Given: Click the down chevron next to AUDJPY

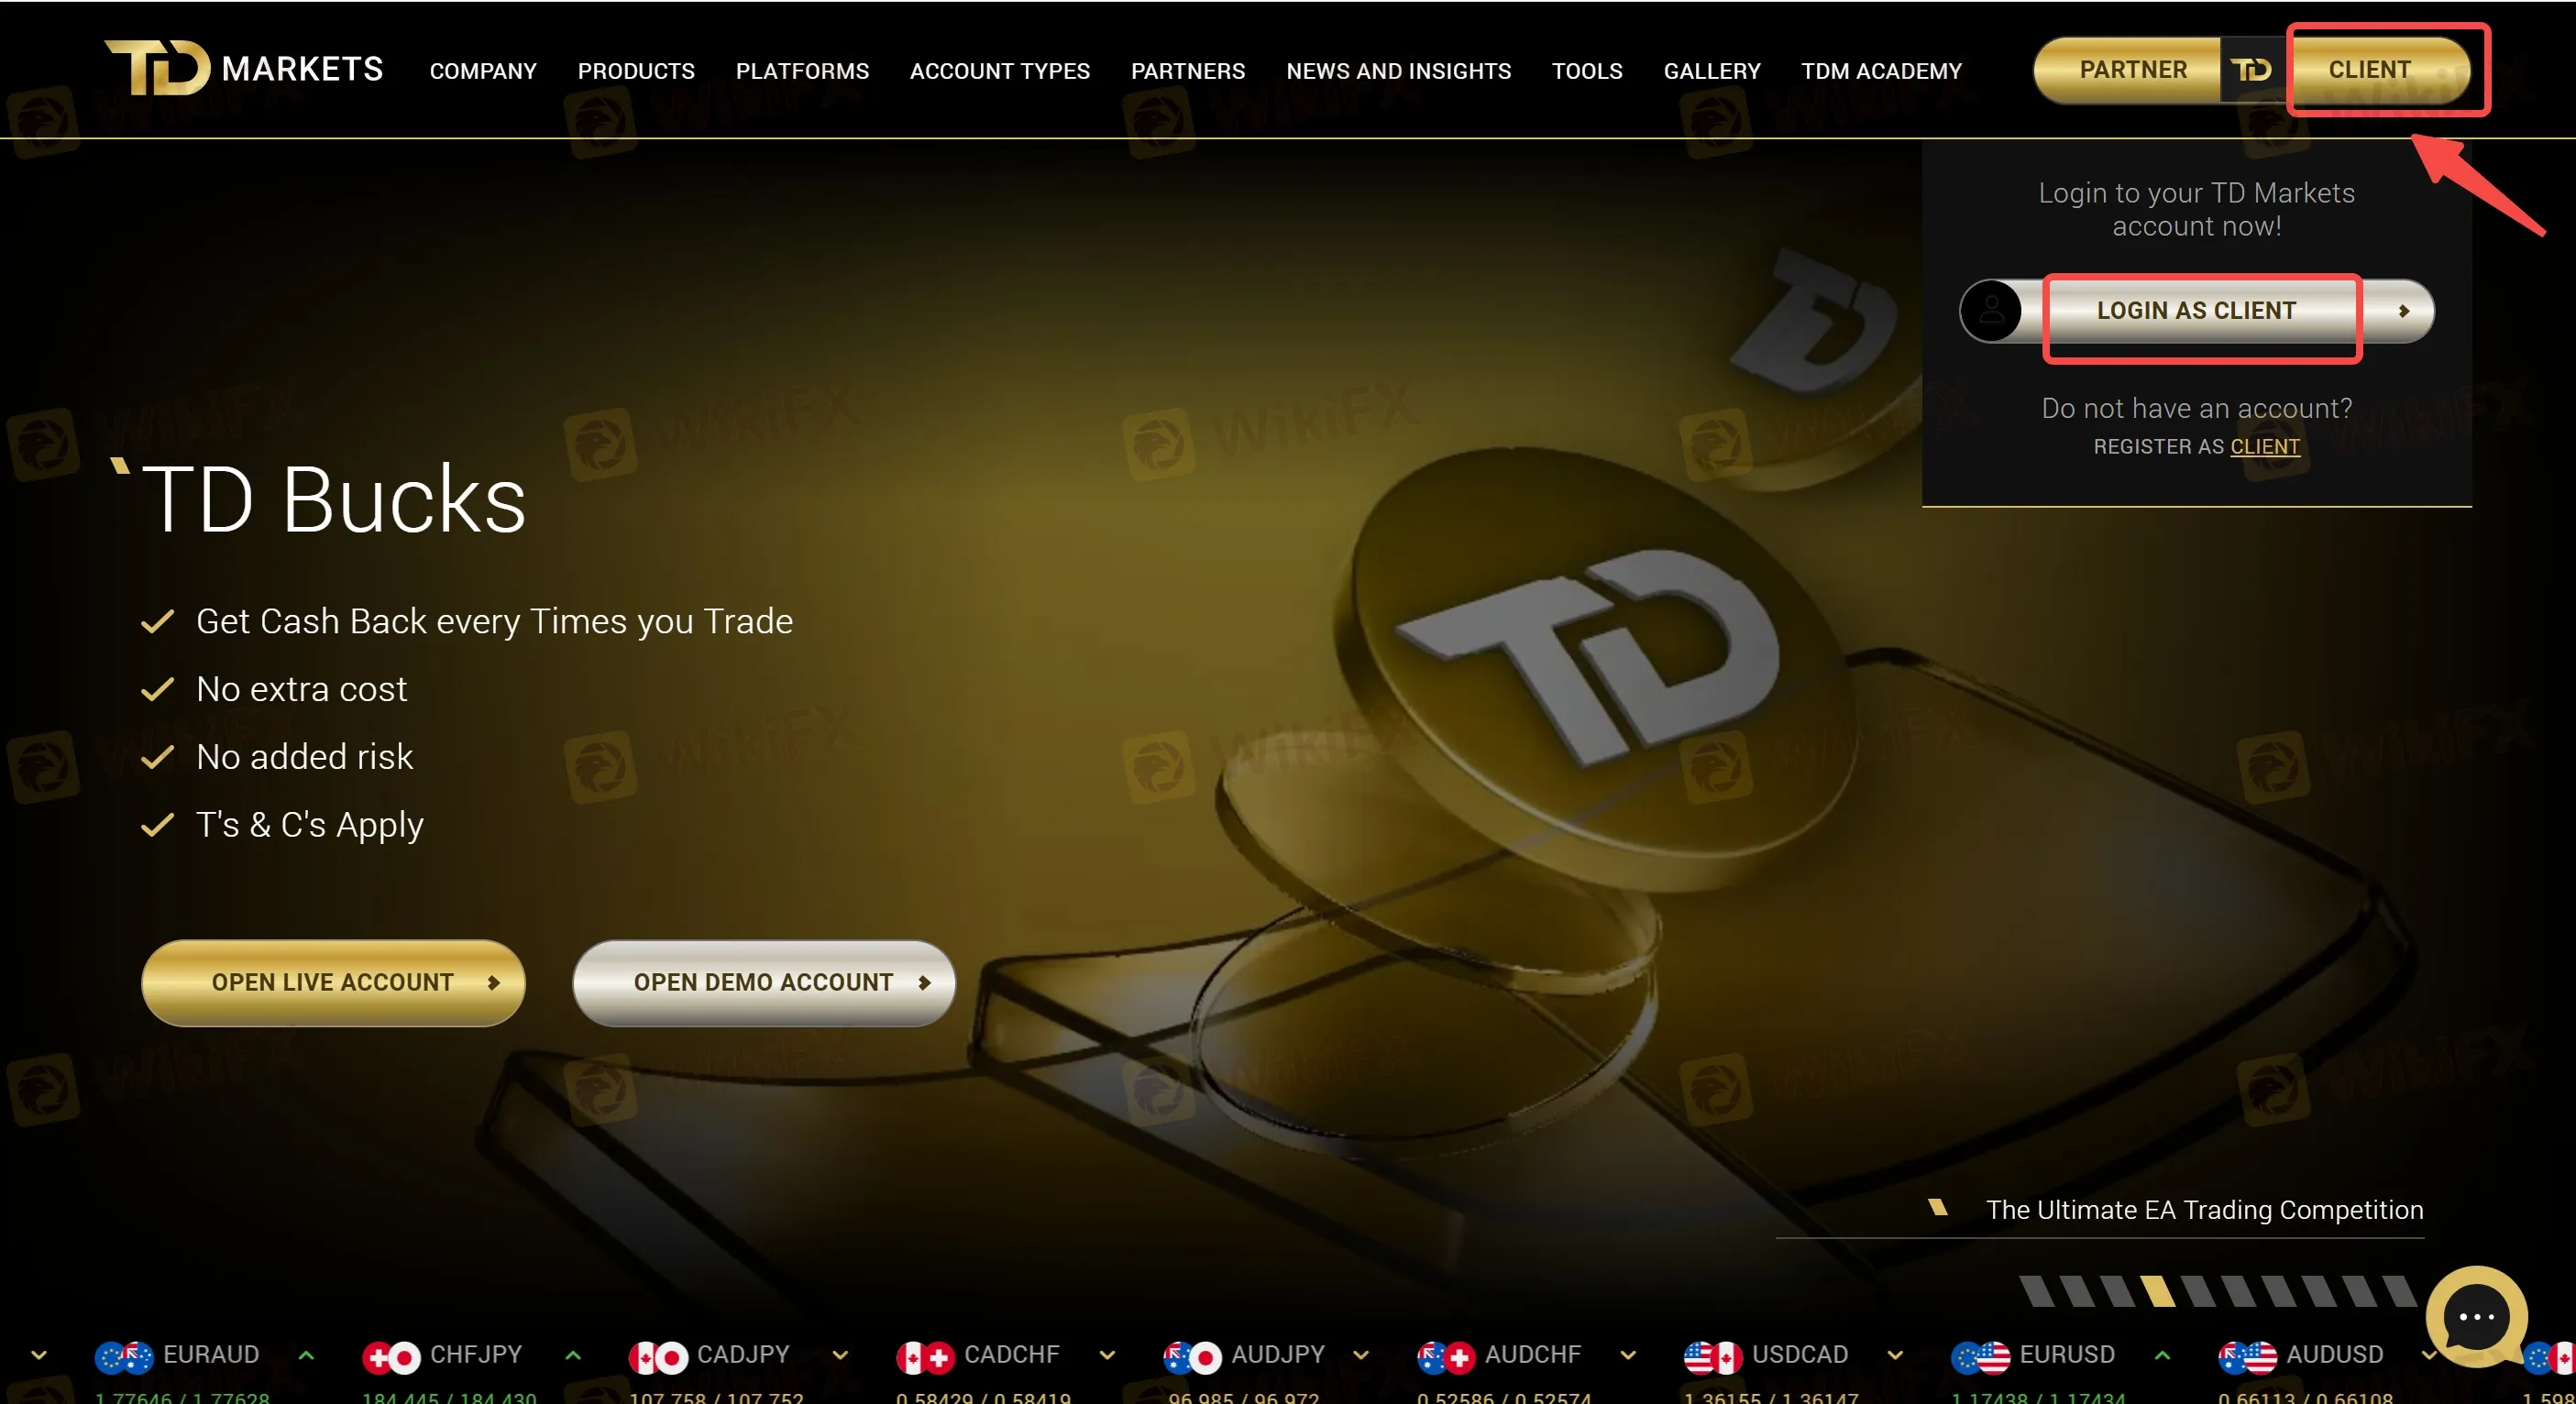Looking at the screenshot, I should coord(1361,1355).
